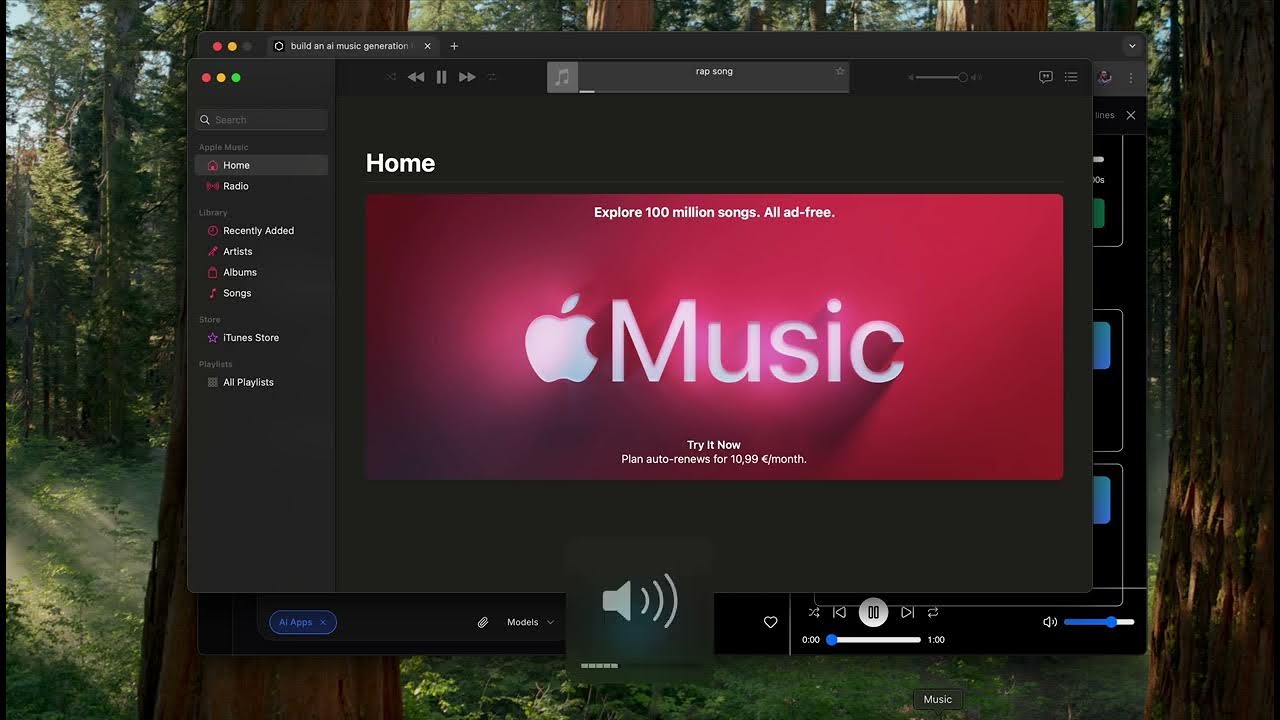This screenshot has height=720, width=1280.
Task: Click the Music app playback progress bar
Action: click(x=714, y=91)
